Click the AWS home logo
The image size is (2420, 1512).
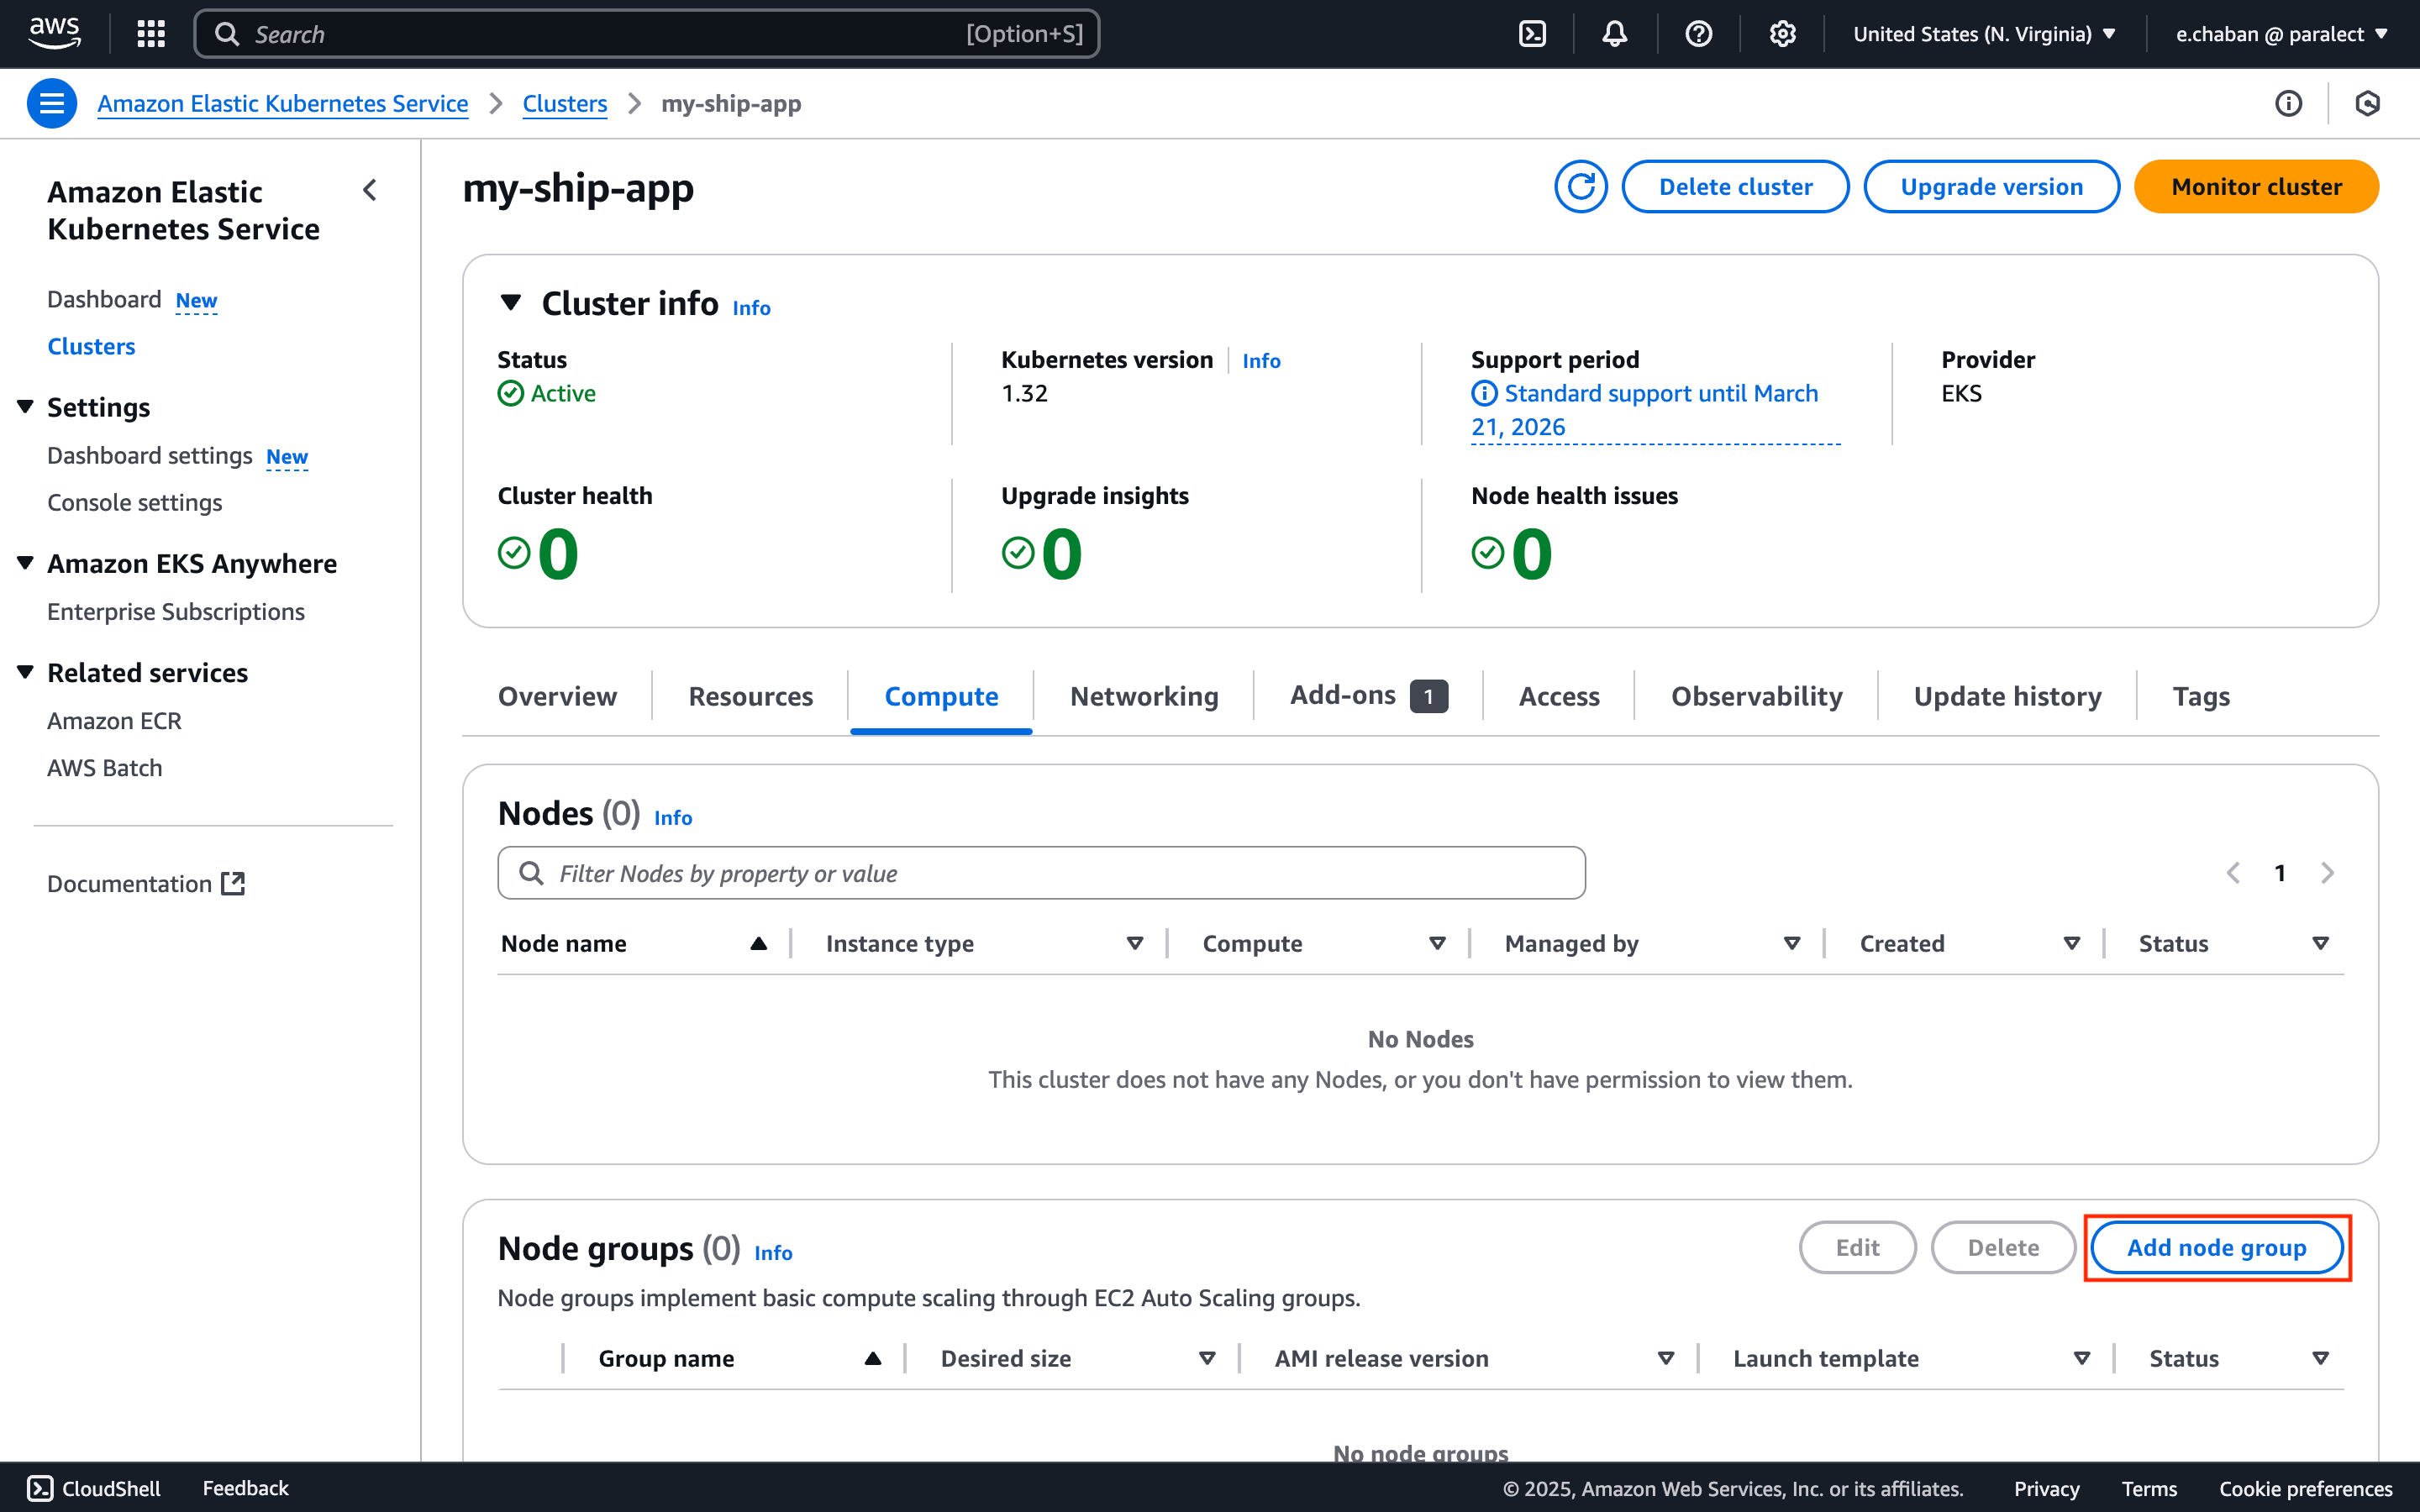[x=55, y=32]
